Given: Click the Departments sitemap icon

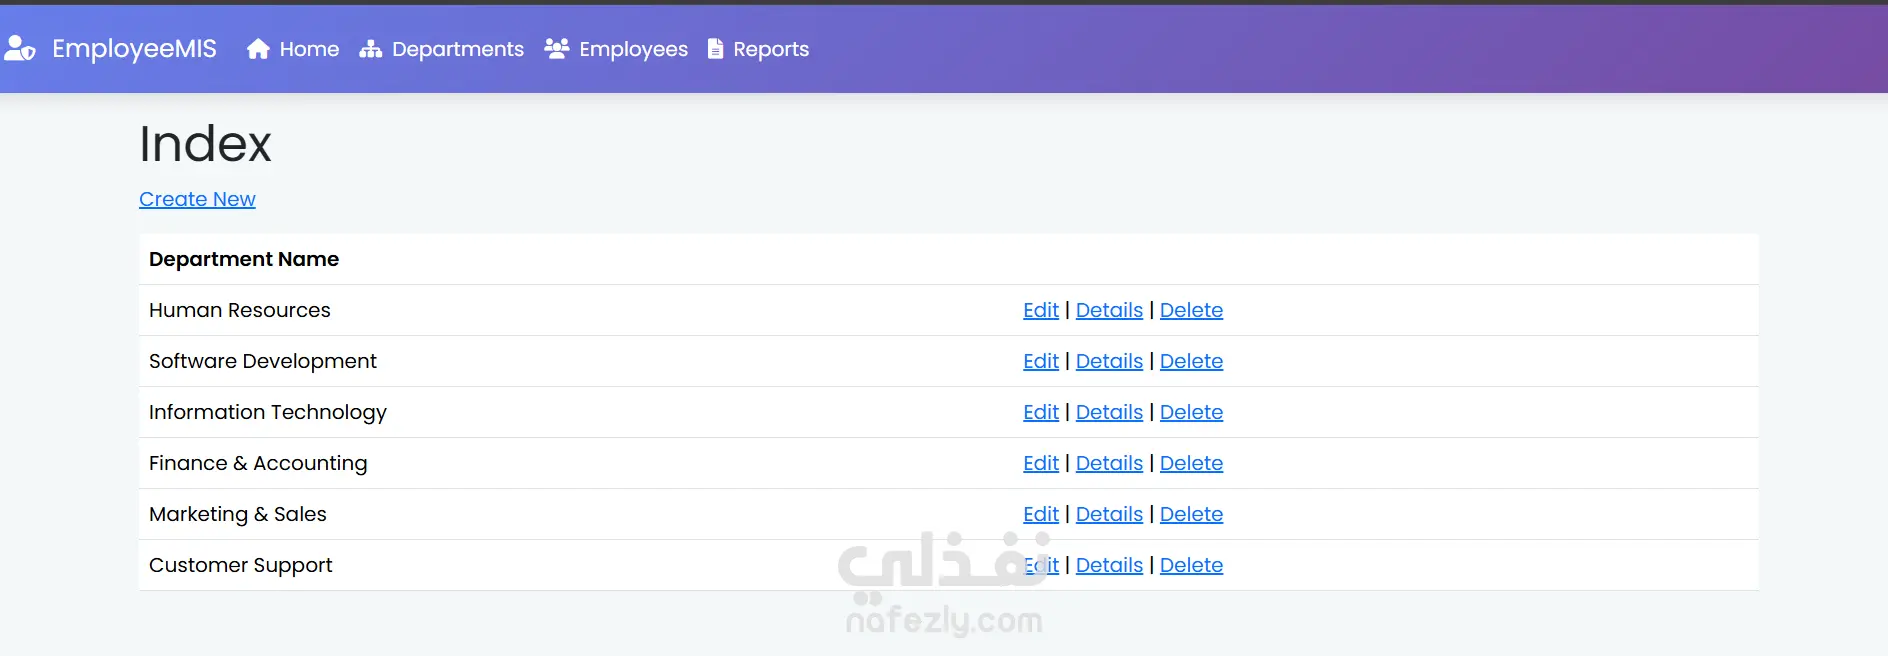Looking at the screenshot, I should pyautogui.click(x=371, y=49).
